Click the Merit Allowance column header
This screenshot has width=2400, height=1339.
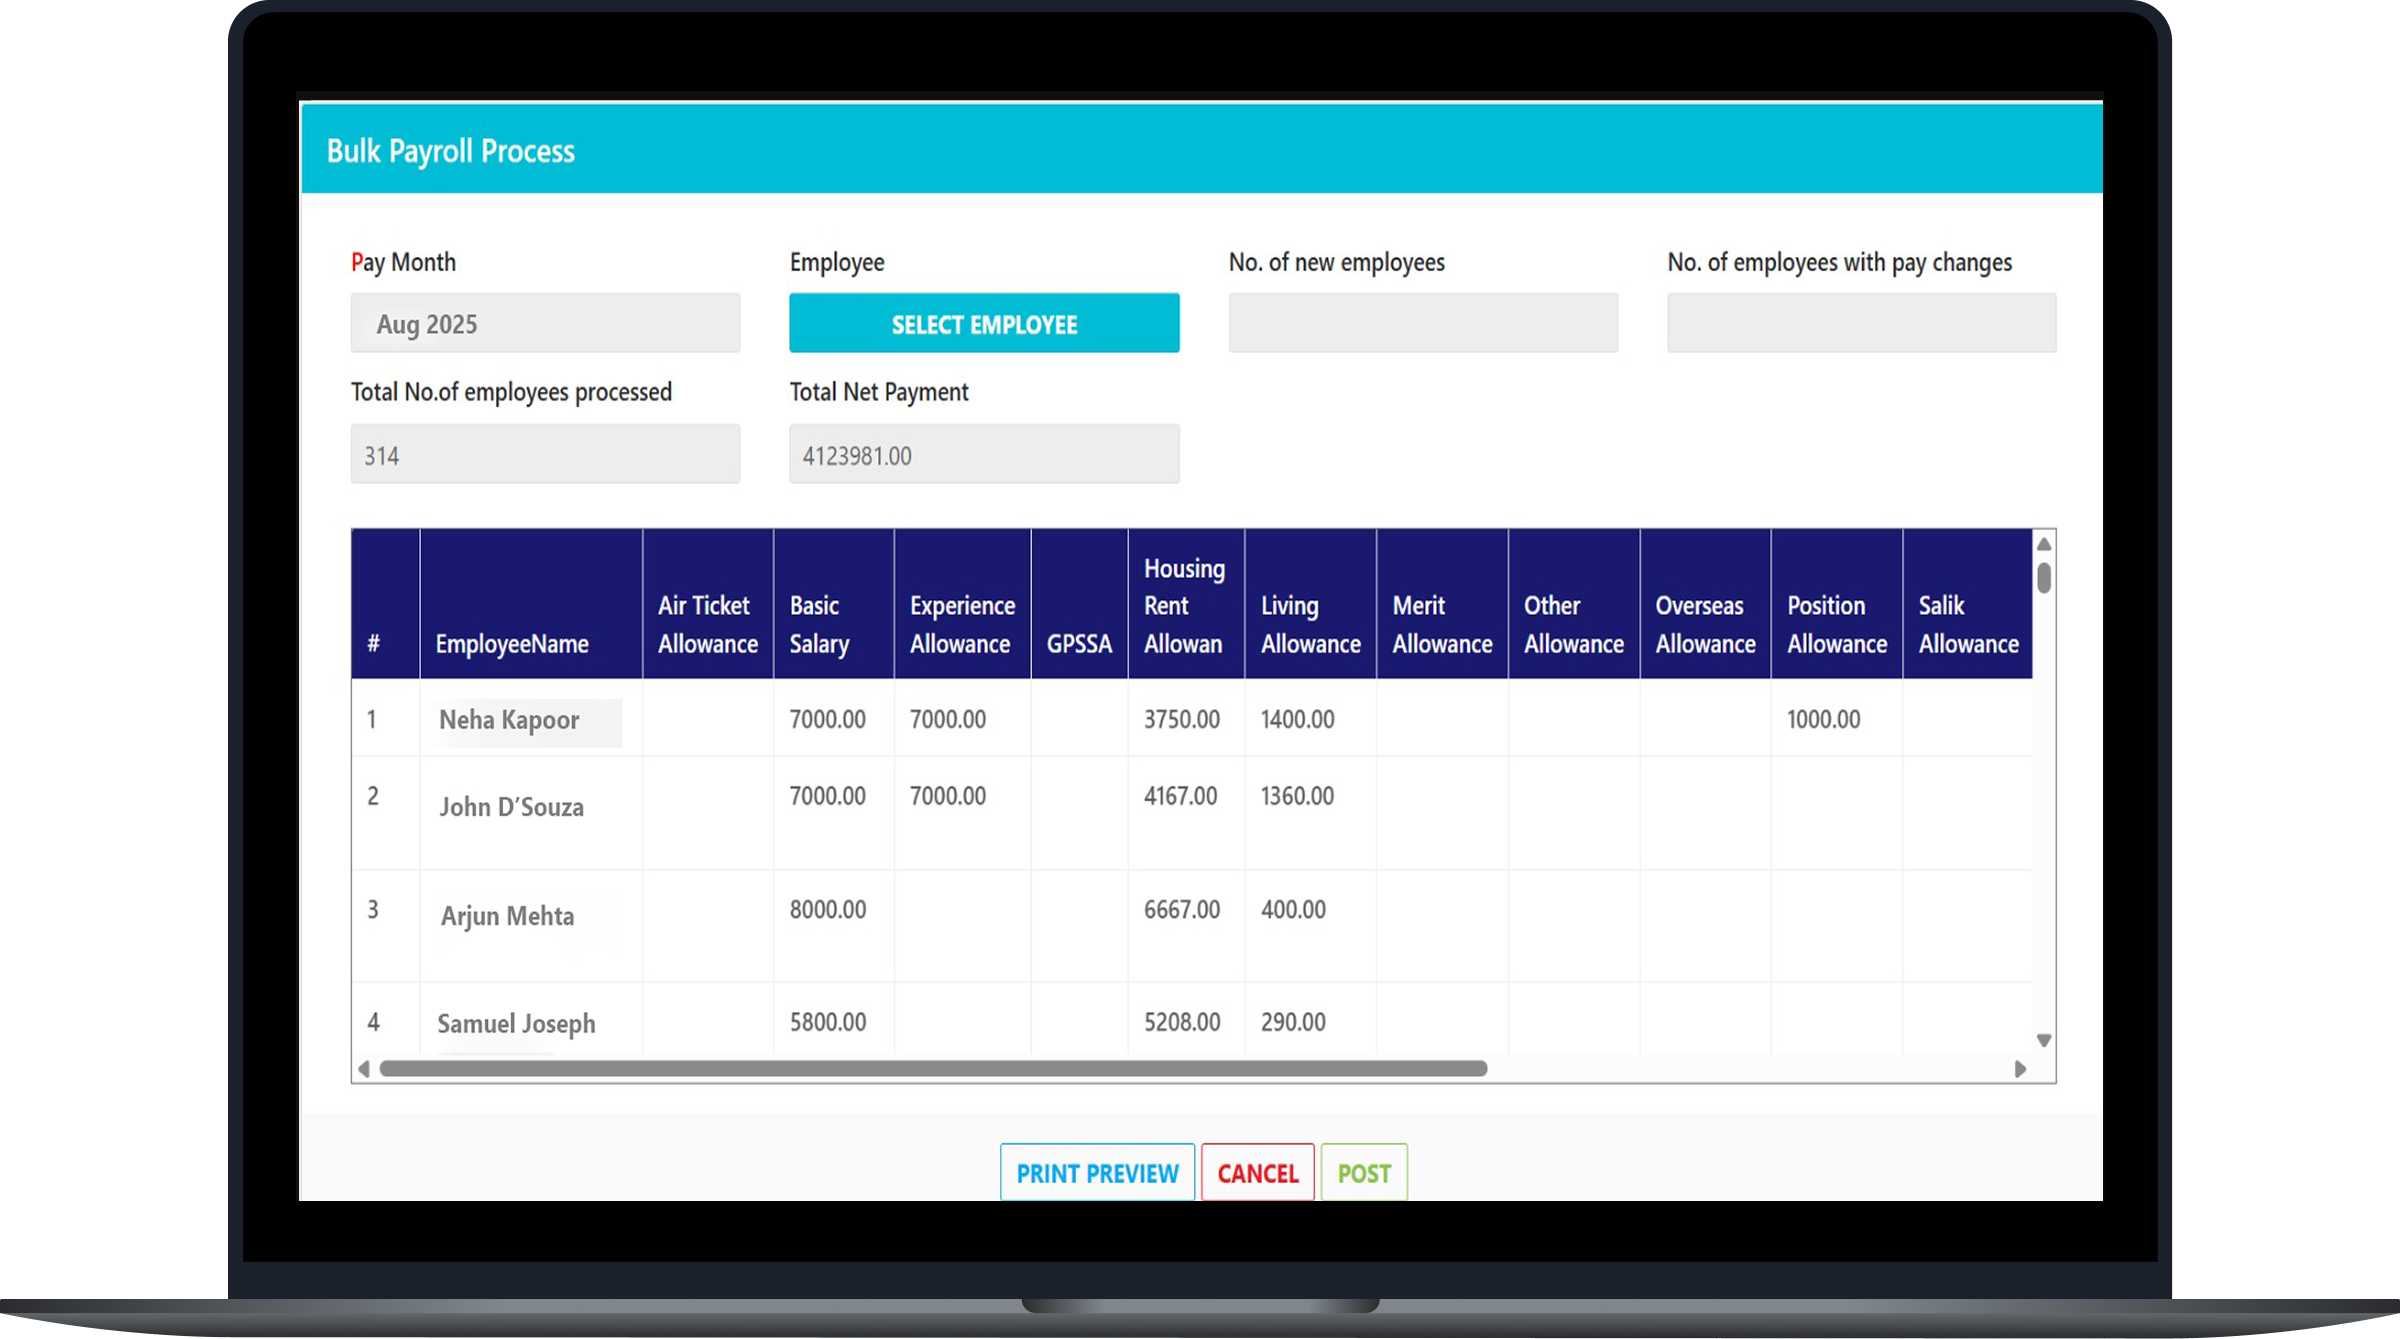click(1442, 604)
